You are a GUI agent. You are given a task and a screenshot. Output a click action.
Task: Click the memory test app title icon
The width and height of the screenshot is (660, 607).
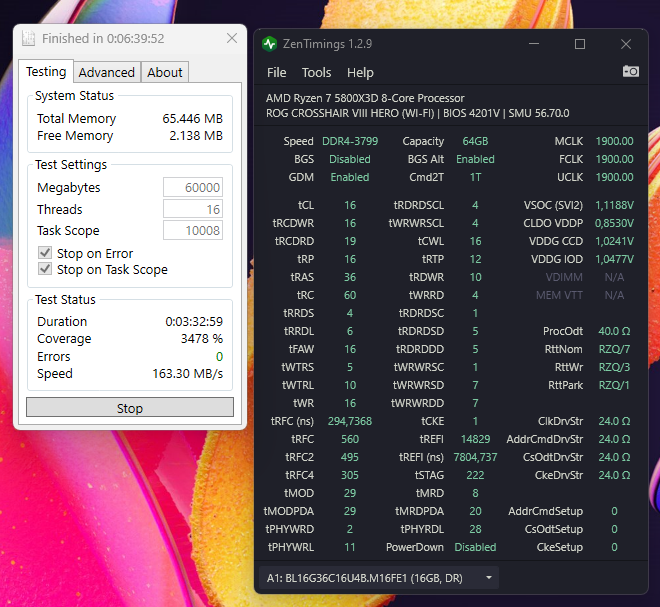coord(29,38)
